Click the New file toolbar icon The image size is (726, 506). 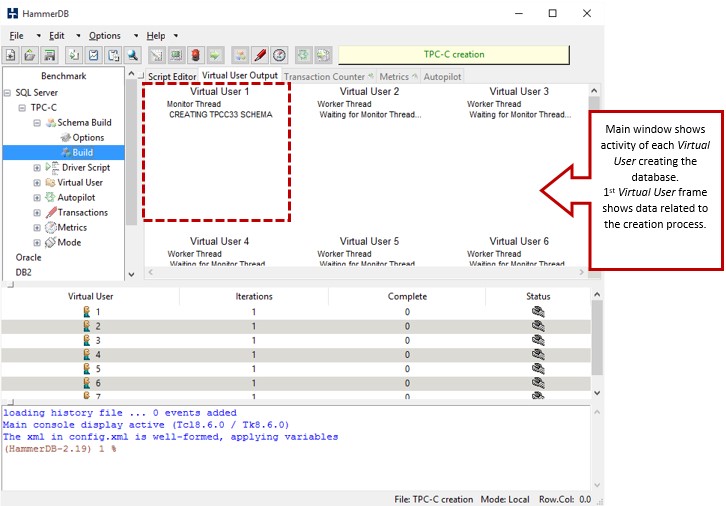point(10,55)
